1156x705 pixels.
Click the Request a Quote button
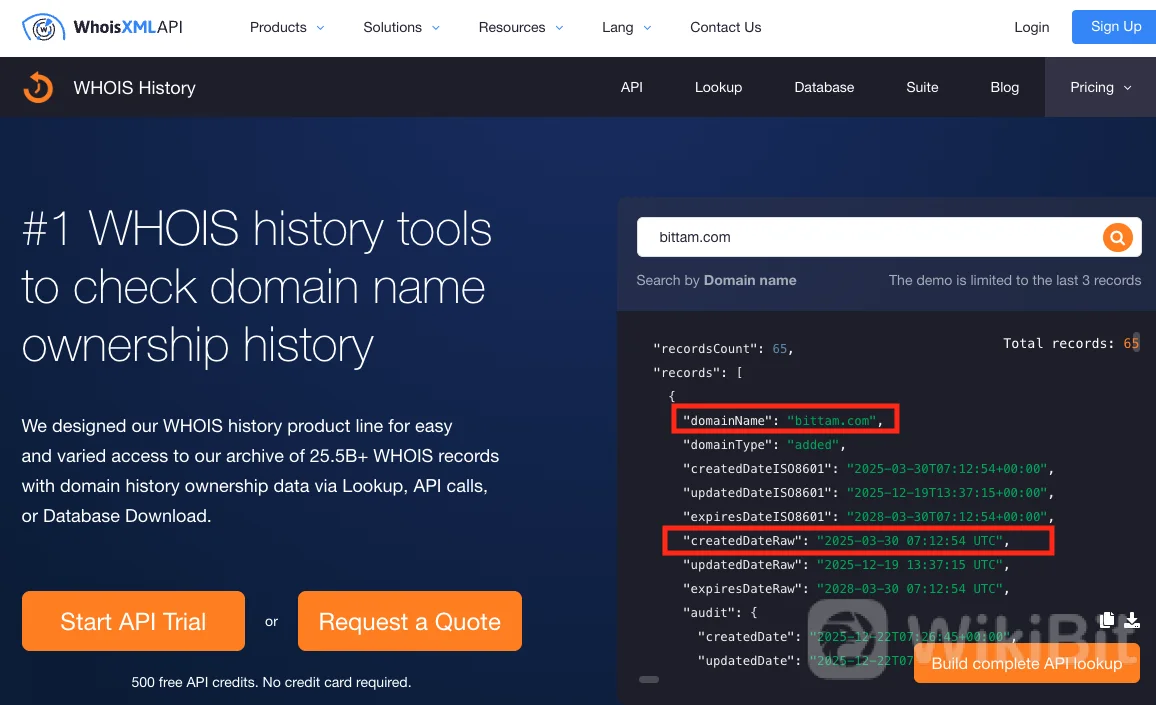click(409, 621)
